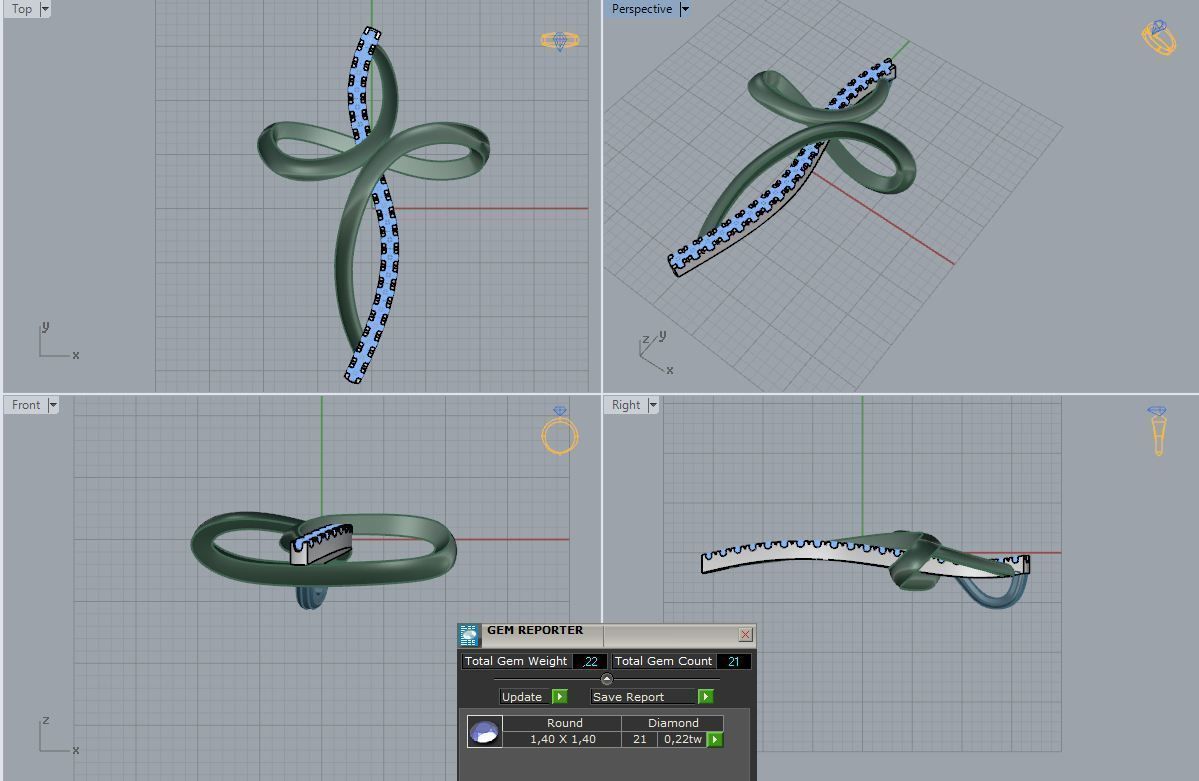Click the ring orientation icon in Top viewport
Image resolution: width=1199 pixels, height=781 pixels.
click(x=560, y=41)
